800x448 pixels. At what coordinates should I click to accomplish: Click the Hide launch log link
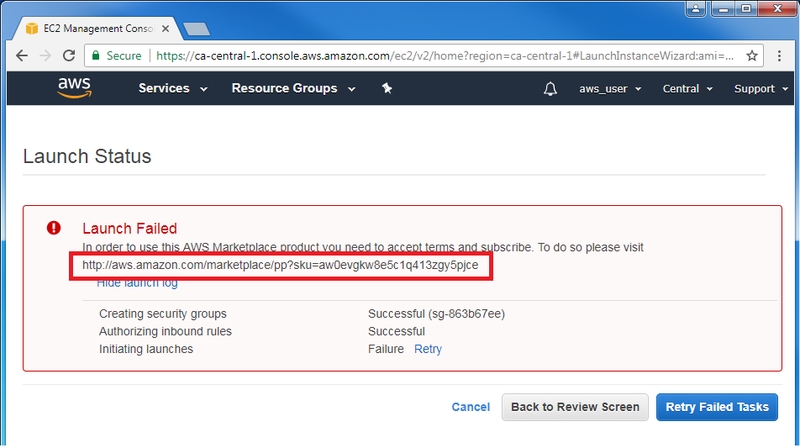point(137,284)
